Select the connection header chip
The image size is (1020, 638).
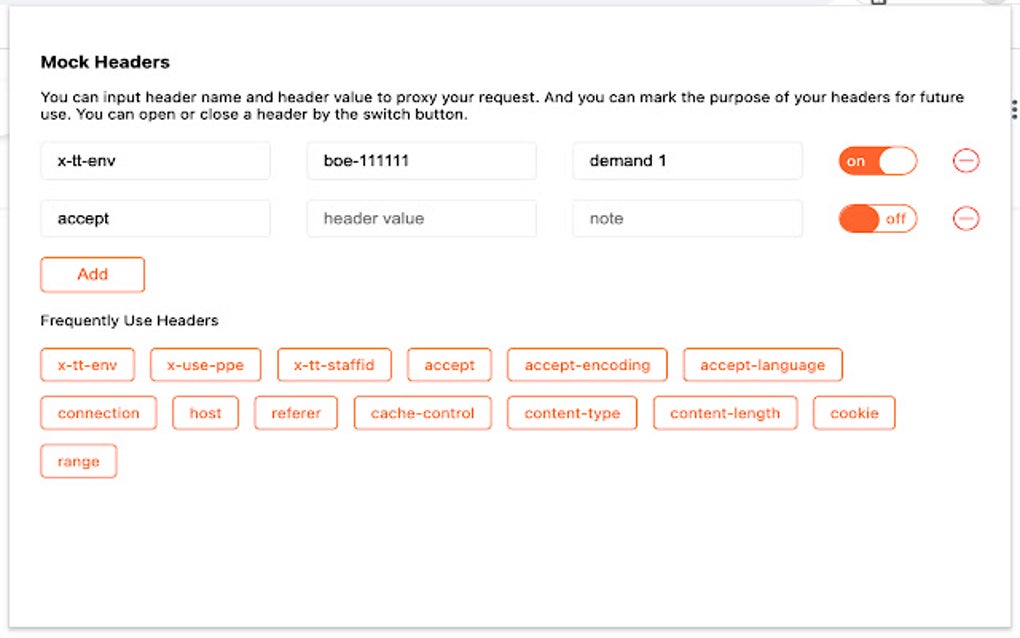point(97,412)
